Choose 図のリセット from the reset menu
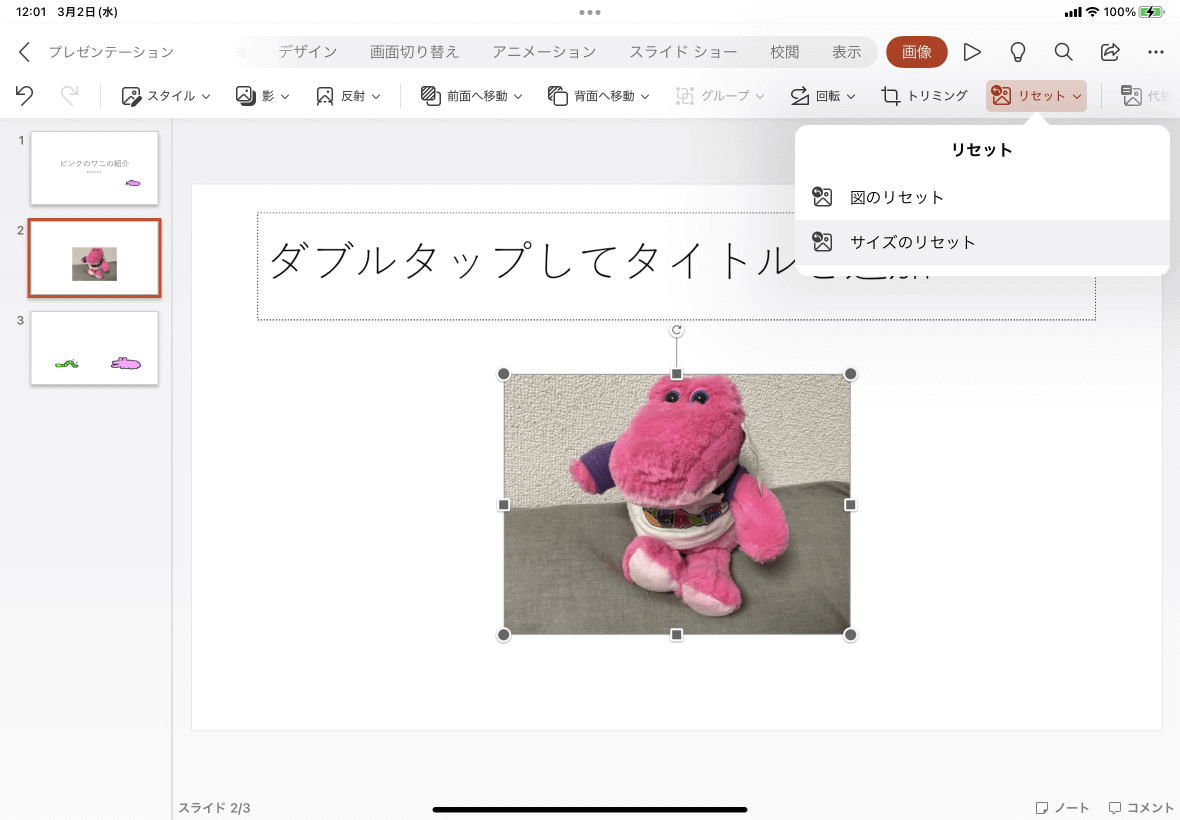Image resolution: width=1180 pixels, height=820 pixels. point(982,197)
